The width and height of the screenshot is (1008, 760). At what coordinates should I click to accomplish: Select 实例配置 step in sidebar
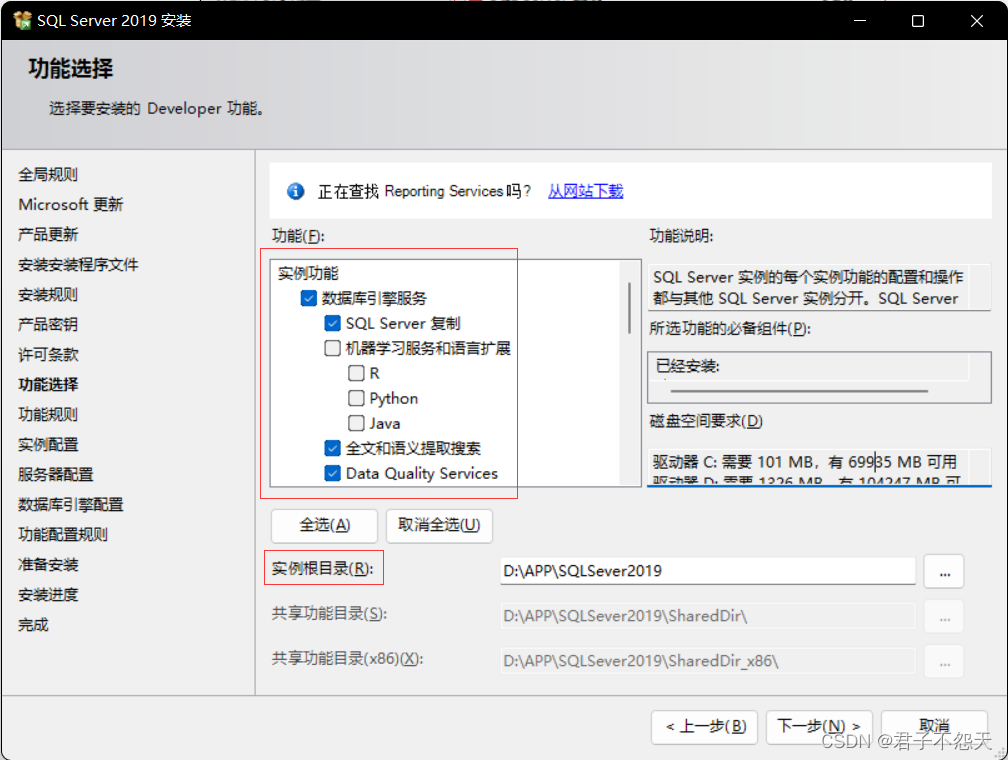pyautogui.click(x=48, y=444)
